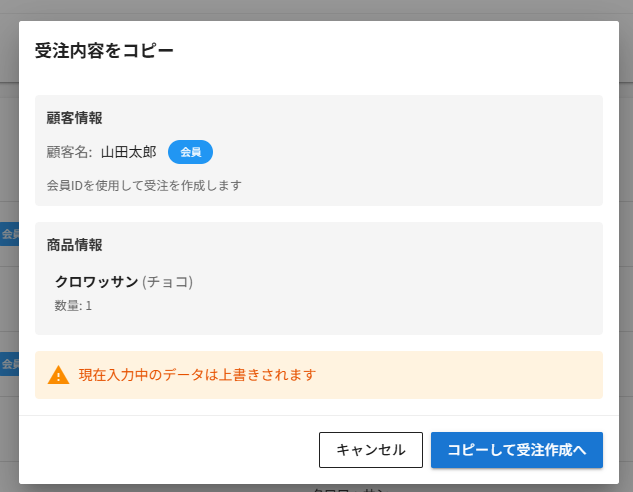The image size is (633, 492).
Task: Click the dialog title 受注内容をコピー
Action: click(104, 51)
